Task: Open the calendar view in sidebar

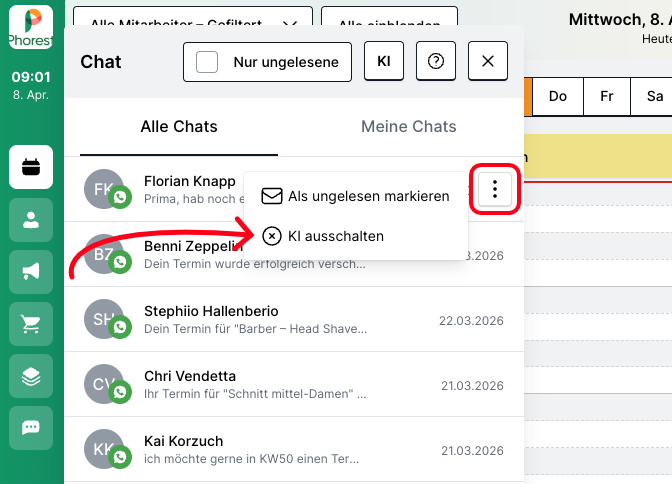Action: 31,167
